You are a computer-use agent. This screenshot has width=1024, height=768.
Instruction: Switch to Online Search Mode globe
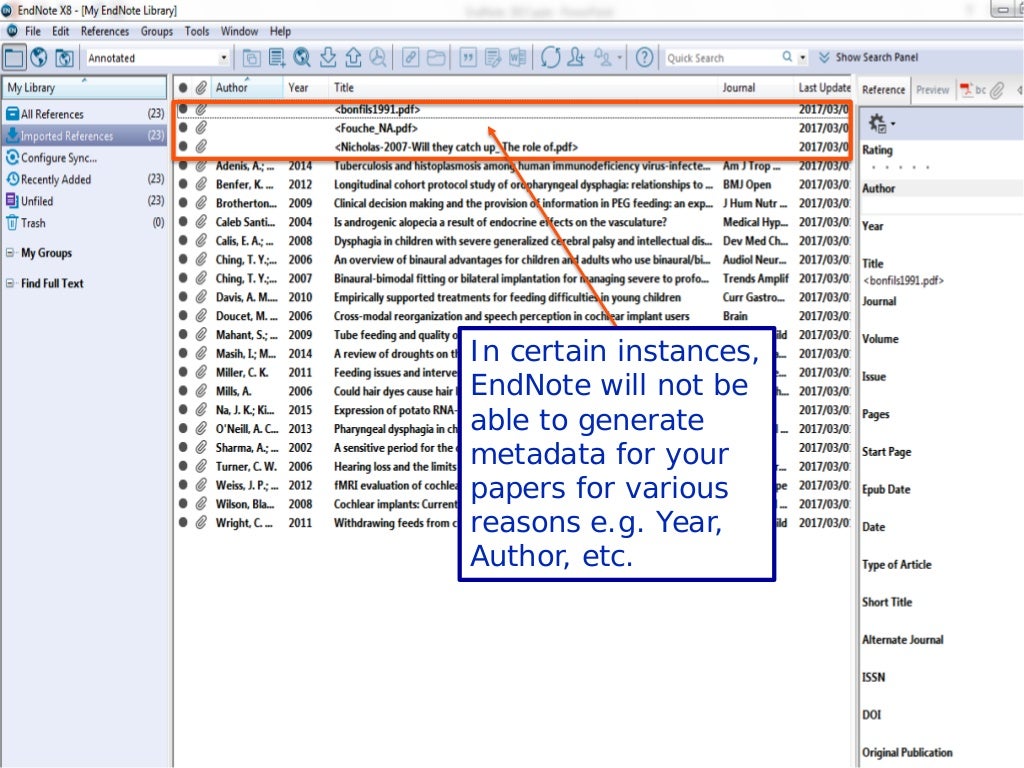point(39,58)
